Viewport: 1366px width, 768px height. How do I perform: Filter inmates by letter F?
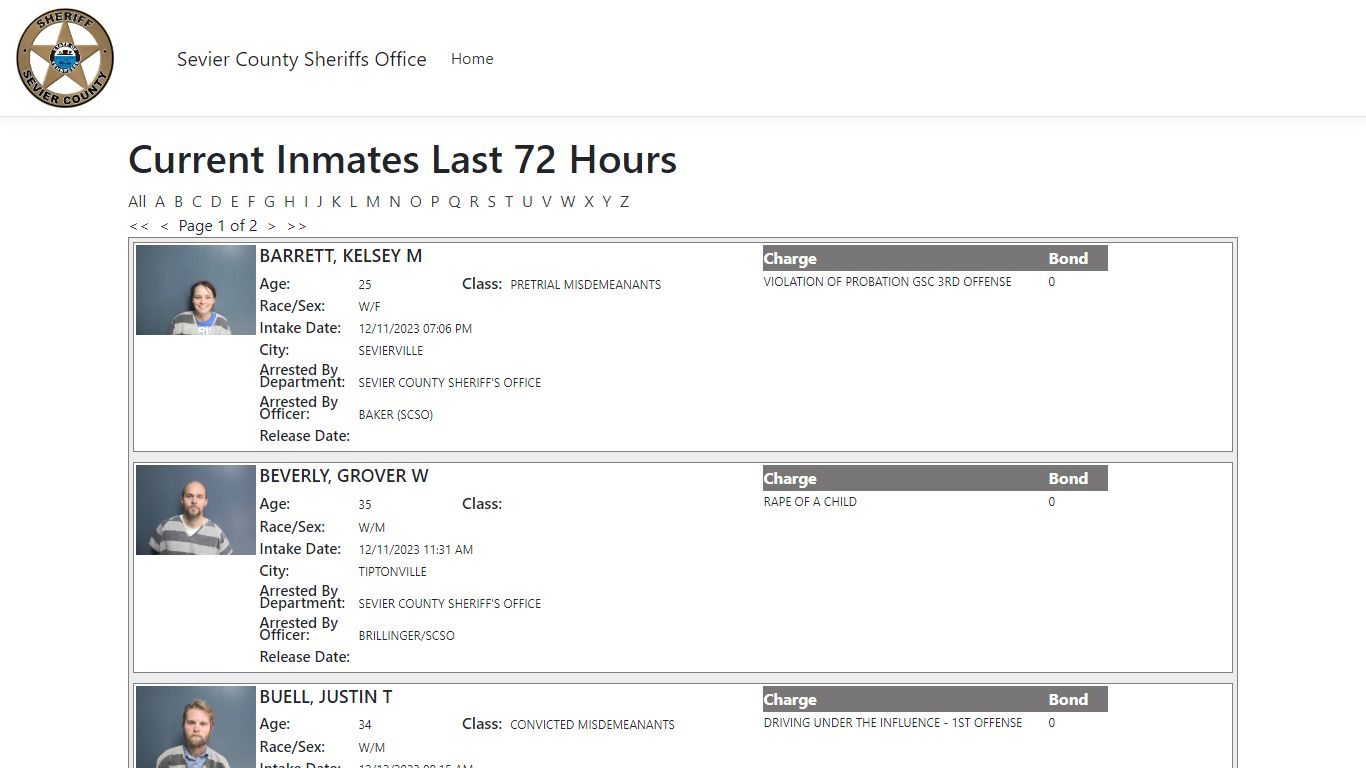click(252, 201)
